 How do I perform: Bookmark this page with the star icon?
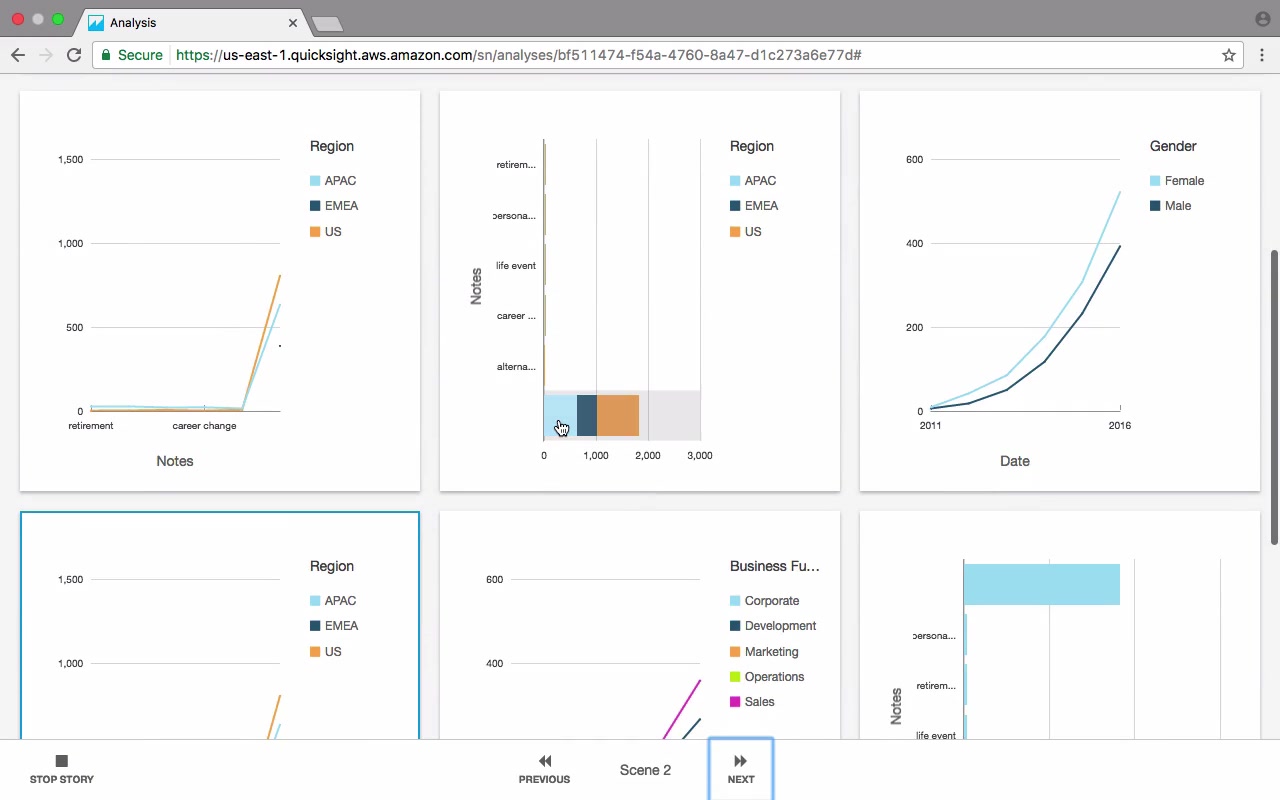click(x=1229, y=55)
